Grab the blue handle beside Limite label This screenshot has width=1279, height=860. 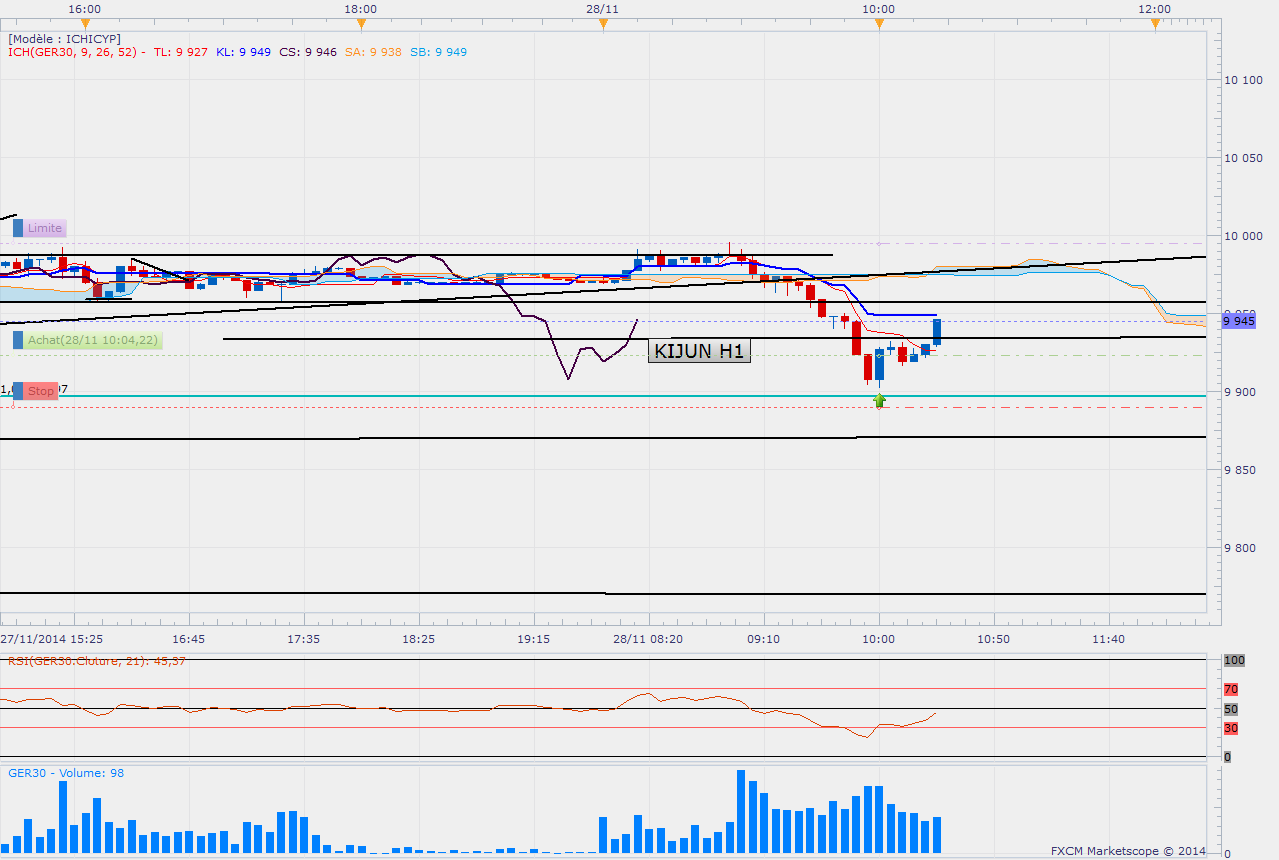click(x=18, y=228)
